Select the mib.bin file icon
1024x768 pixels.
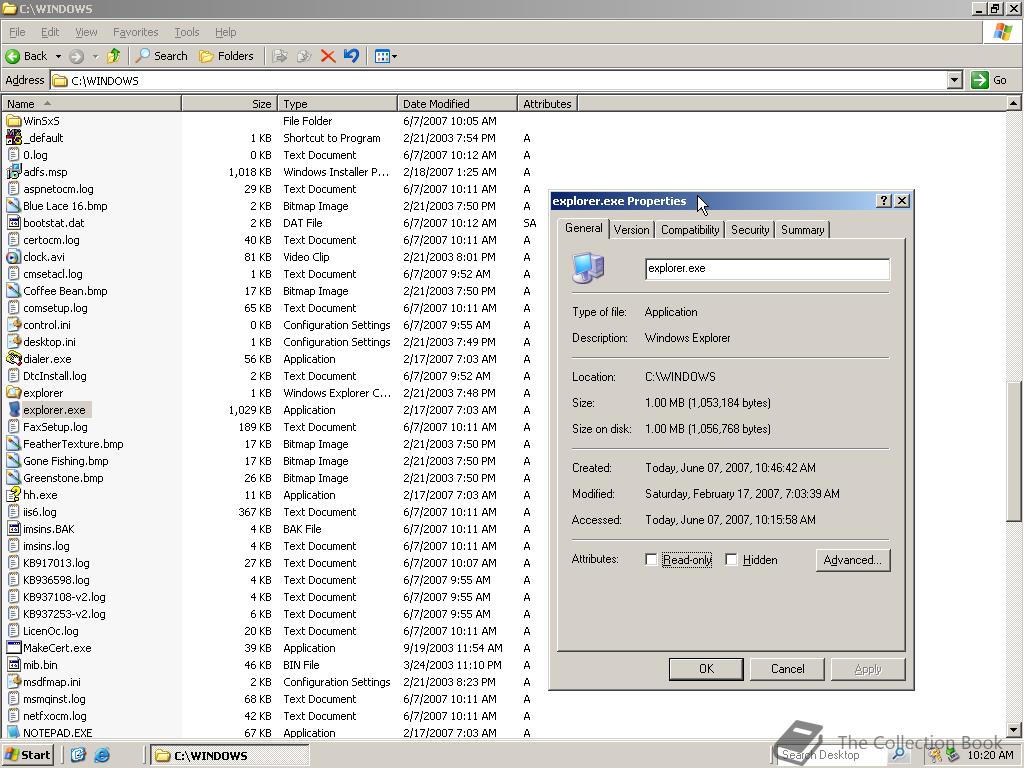coord(14,664)
